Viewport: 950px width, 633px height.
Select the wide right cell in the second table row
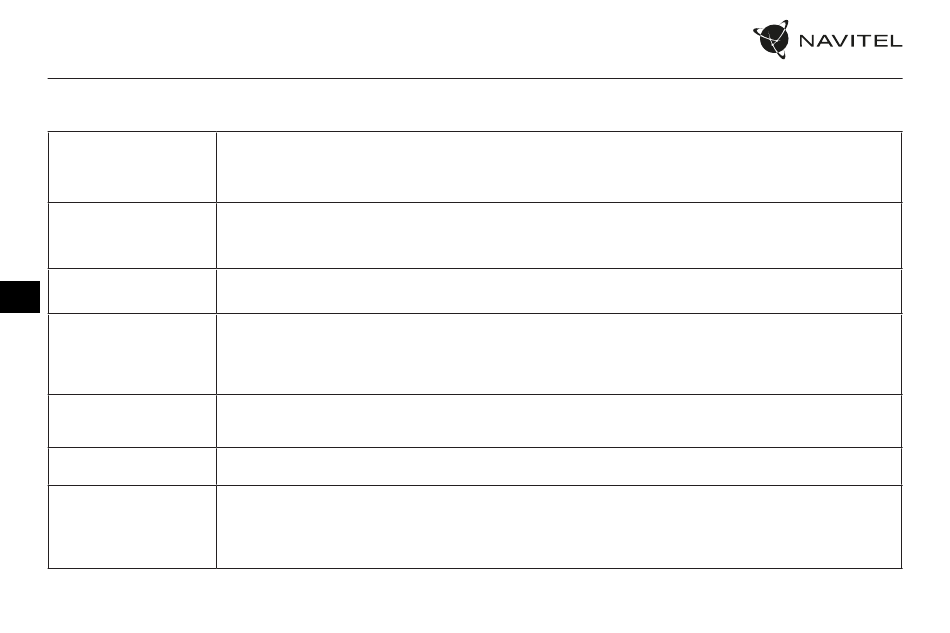click(x=559, y=236)
